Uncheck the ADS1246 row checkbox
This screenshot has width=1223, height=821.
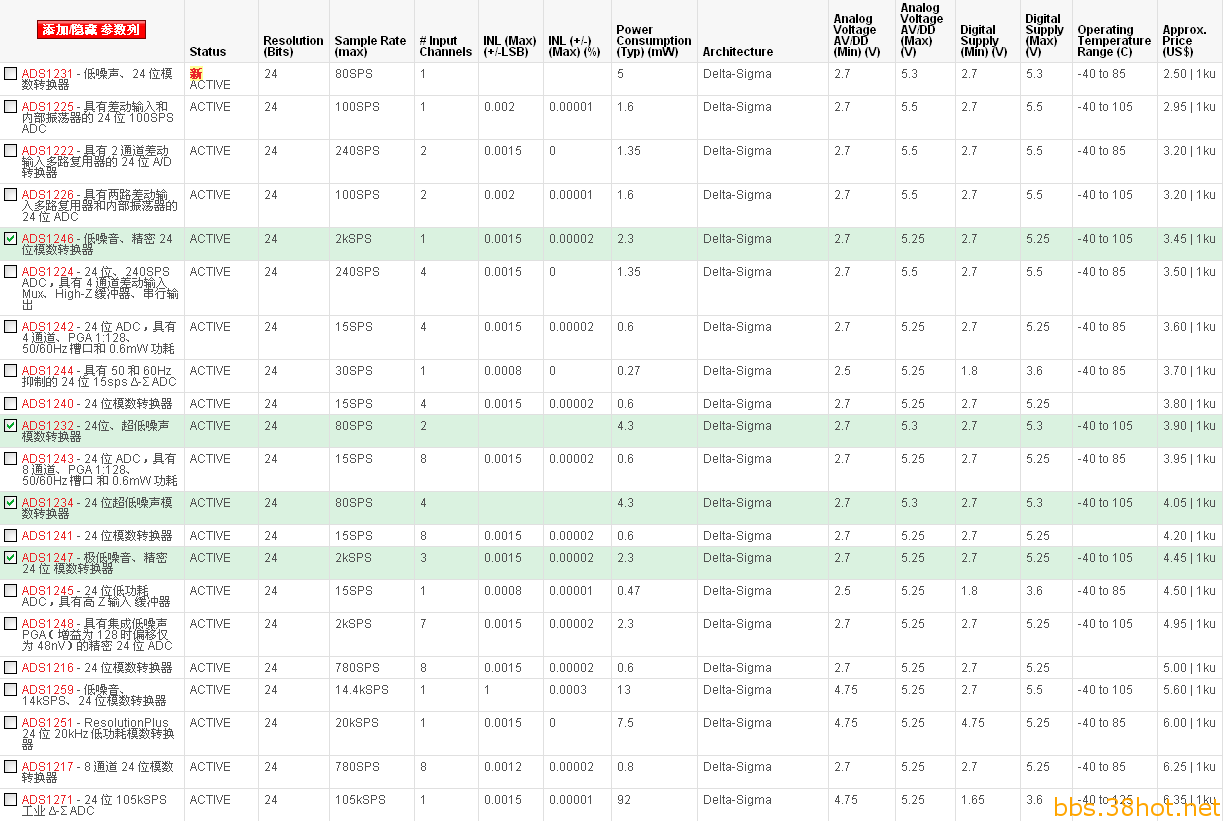pos(10,239)
